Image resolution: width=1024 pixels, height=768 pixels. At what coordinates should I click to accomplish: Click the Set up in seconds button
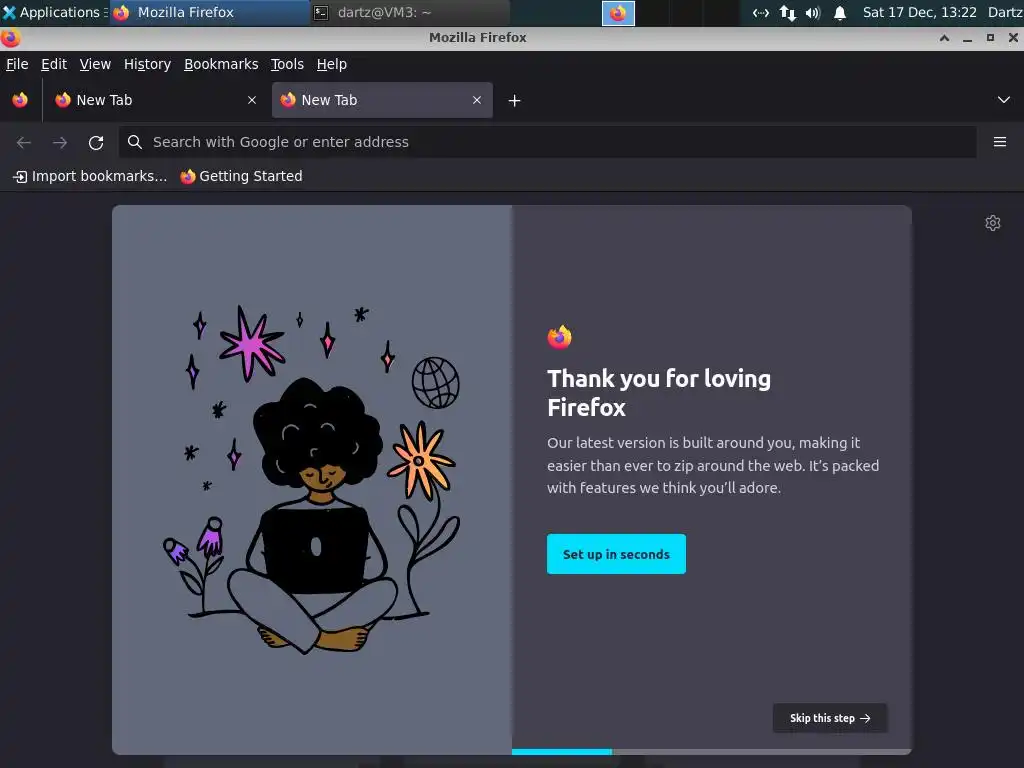click(616, 554)
